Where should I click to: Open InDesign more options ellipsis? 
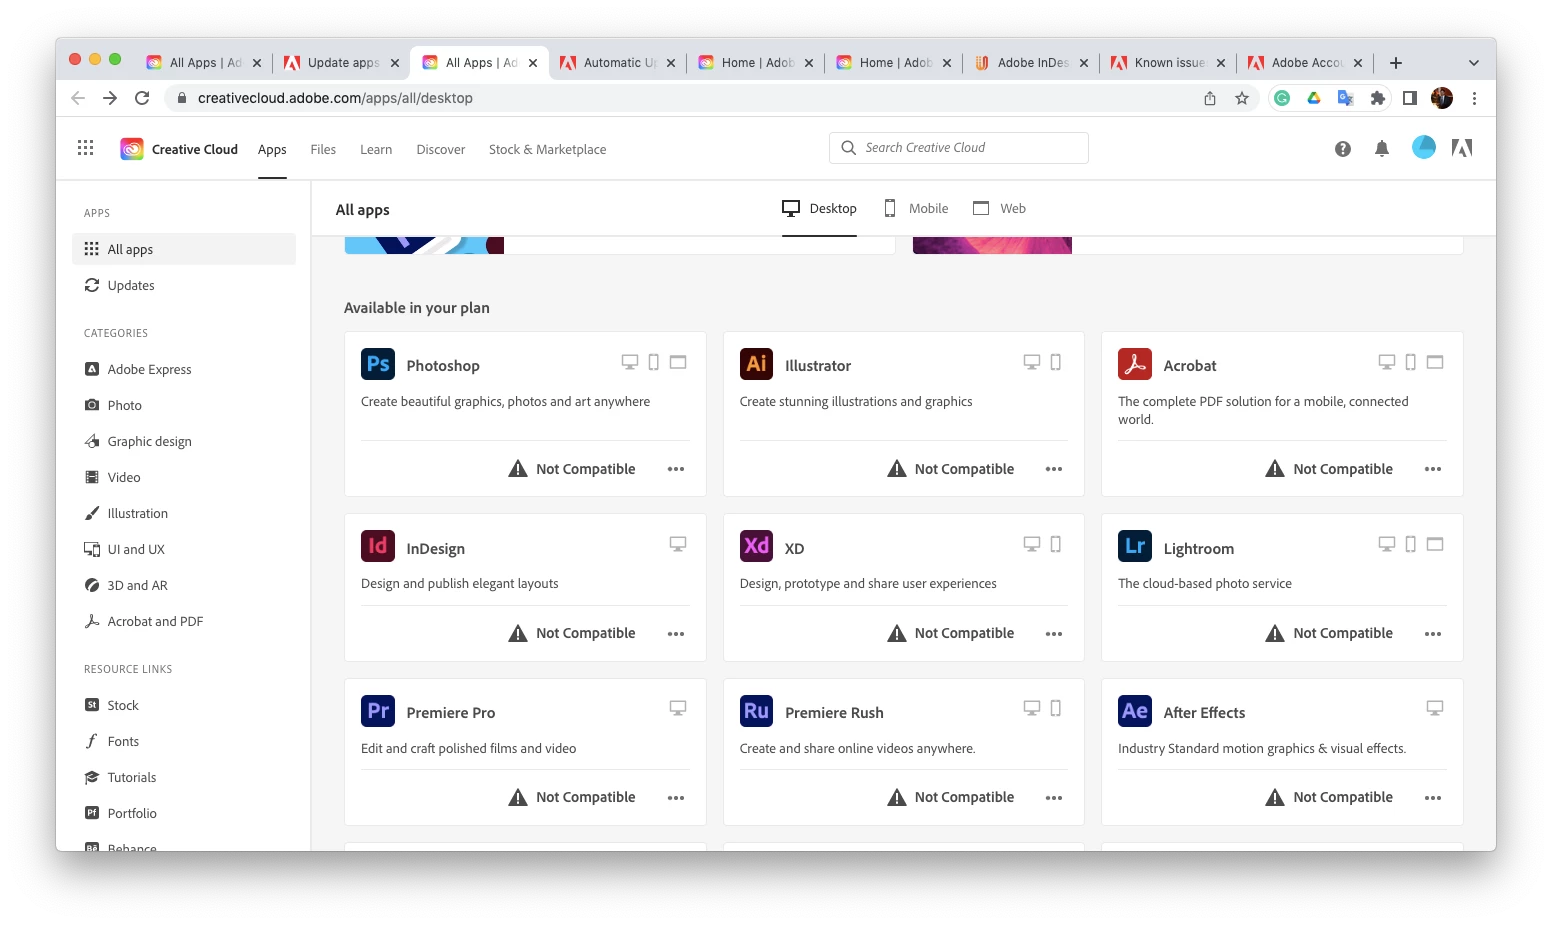pos(676,634)
